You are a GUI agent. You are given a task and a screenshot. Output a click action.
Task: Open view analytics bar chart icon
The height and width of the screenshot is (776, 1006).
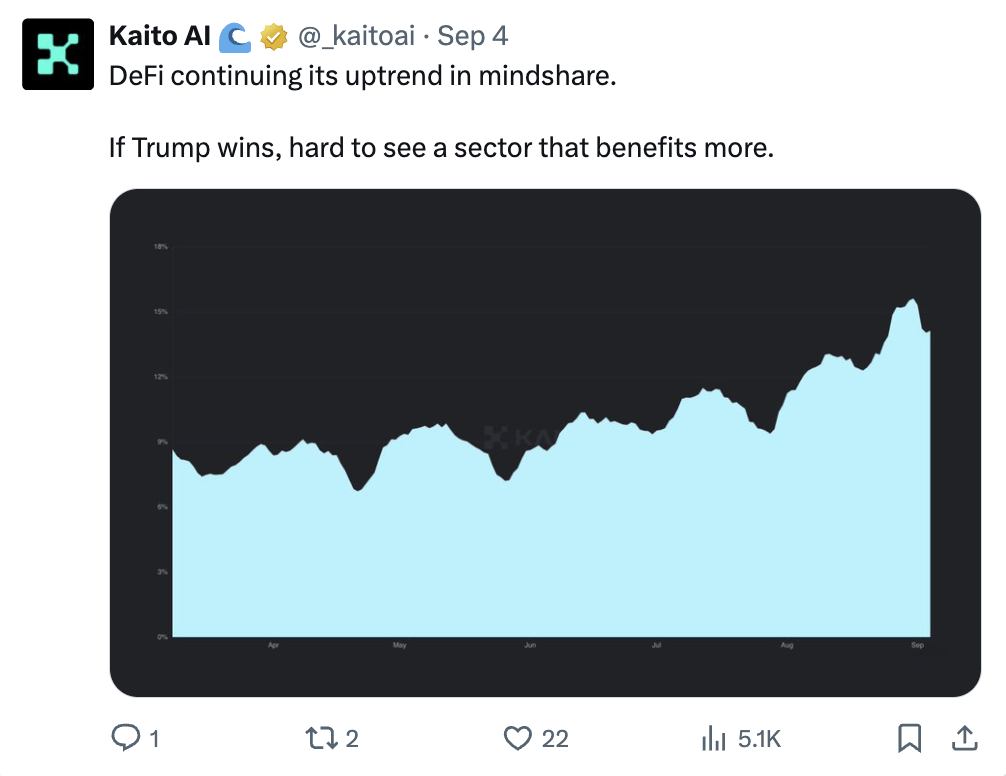(x=714, y=739)
